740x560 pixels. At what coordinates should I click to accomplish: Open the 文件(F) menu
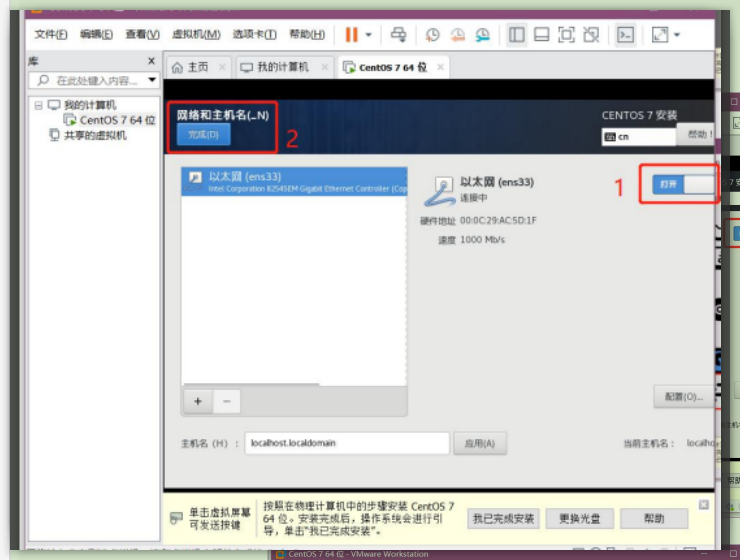[50, 34]
